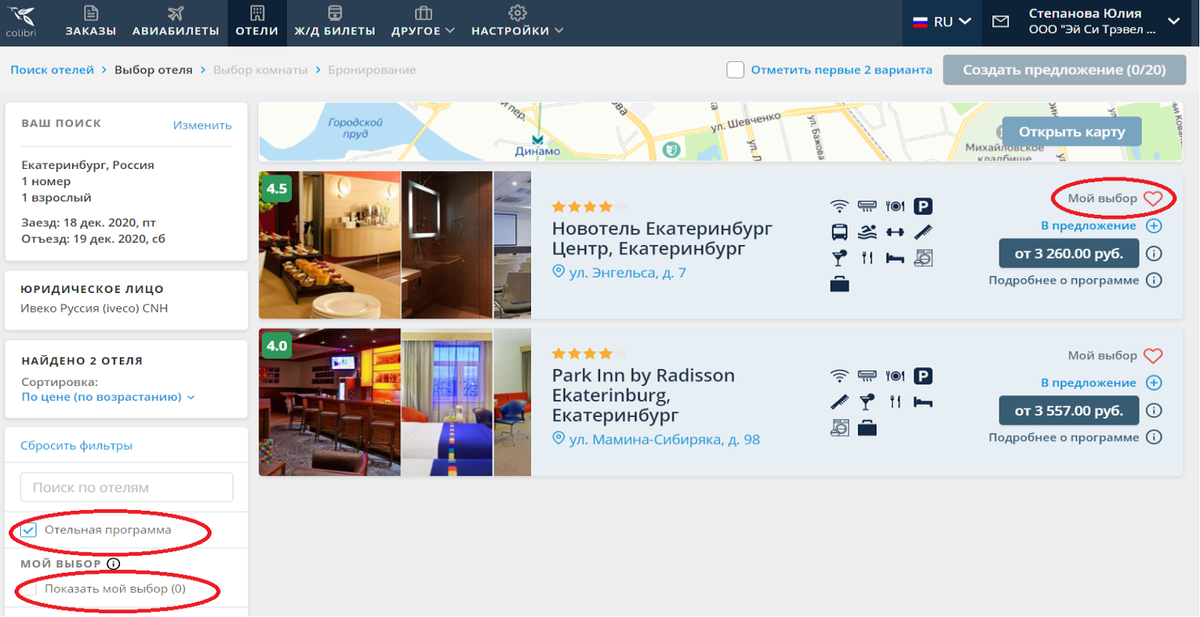Click Изменить search link
The width and height of the screenshot is (1200, 617).
pyautogui.click(x=202, y=125)
